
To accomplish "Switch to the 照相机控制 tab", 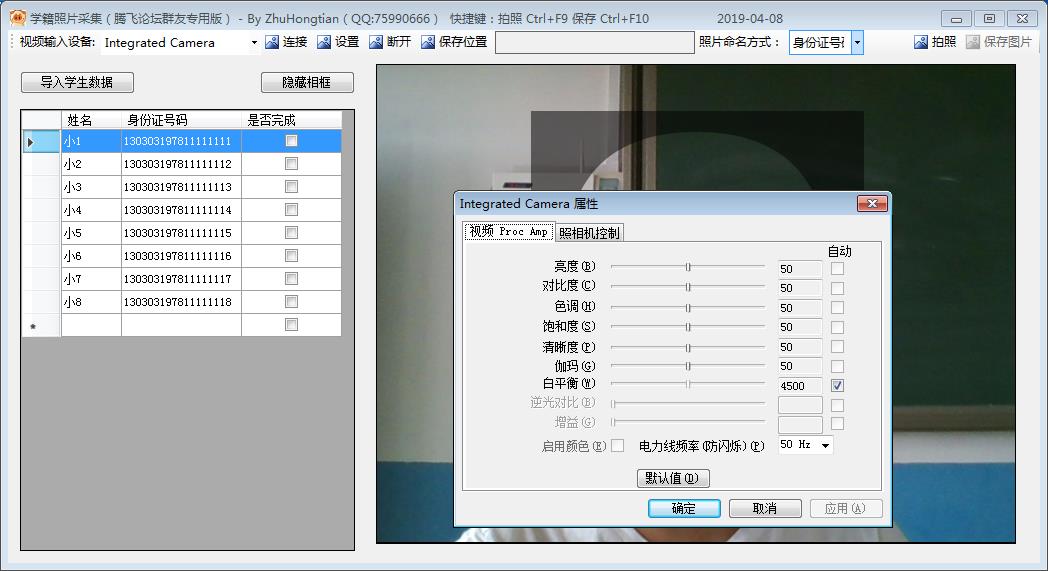I will [x=590, y=233].
